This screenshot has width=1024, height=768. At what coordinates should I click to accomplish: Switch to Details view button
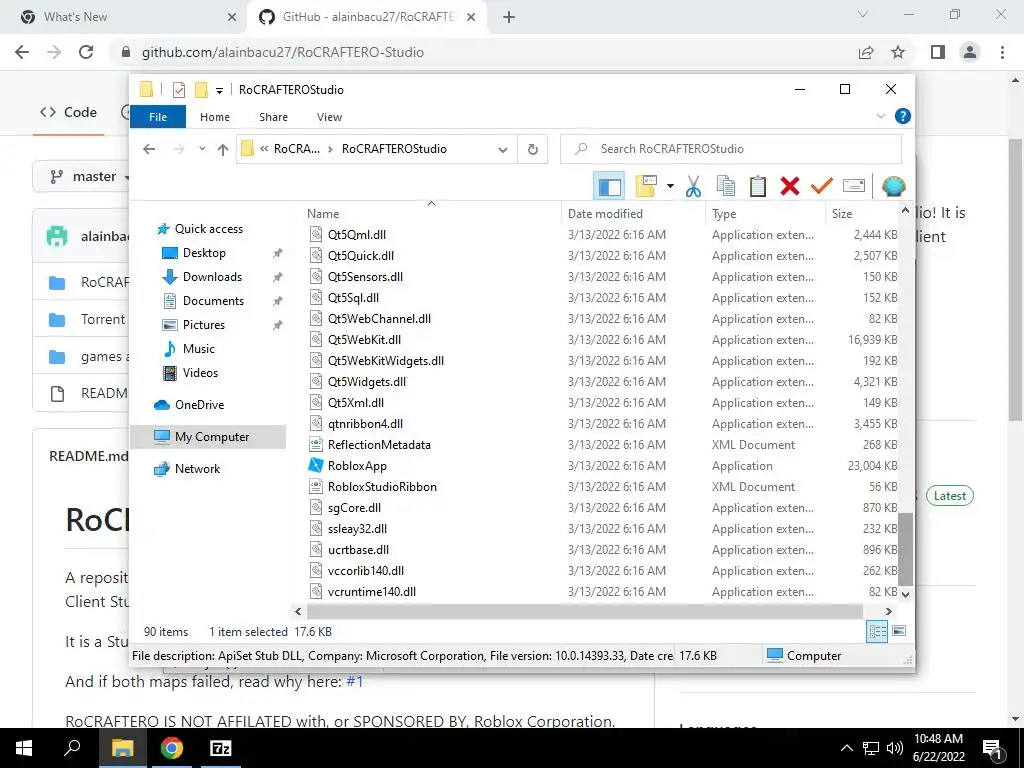tap(877, 631)
